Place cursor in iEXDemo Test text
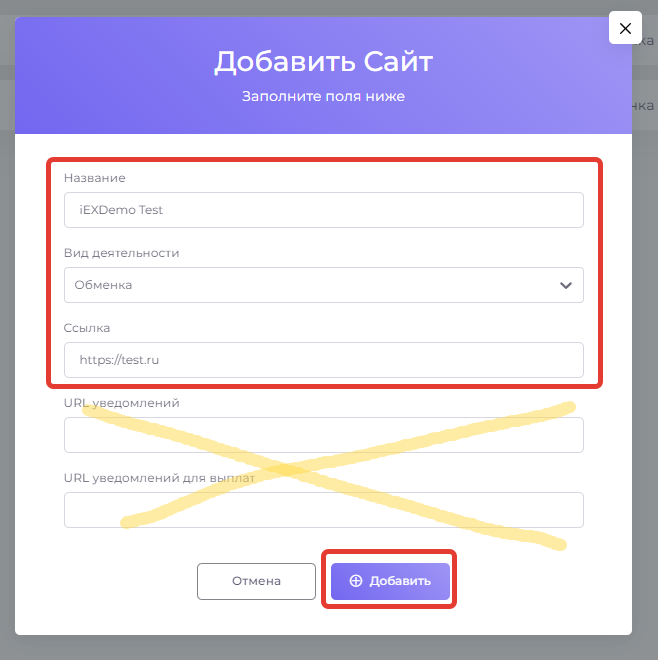 [x=121, y=210]
